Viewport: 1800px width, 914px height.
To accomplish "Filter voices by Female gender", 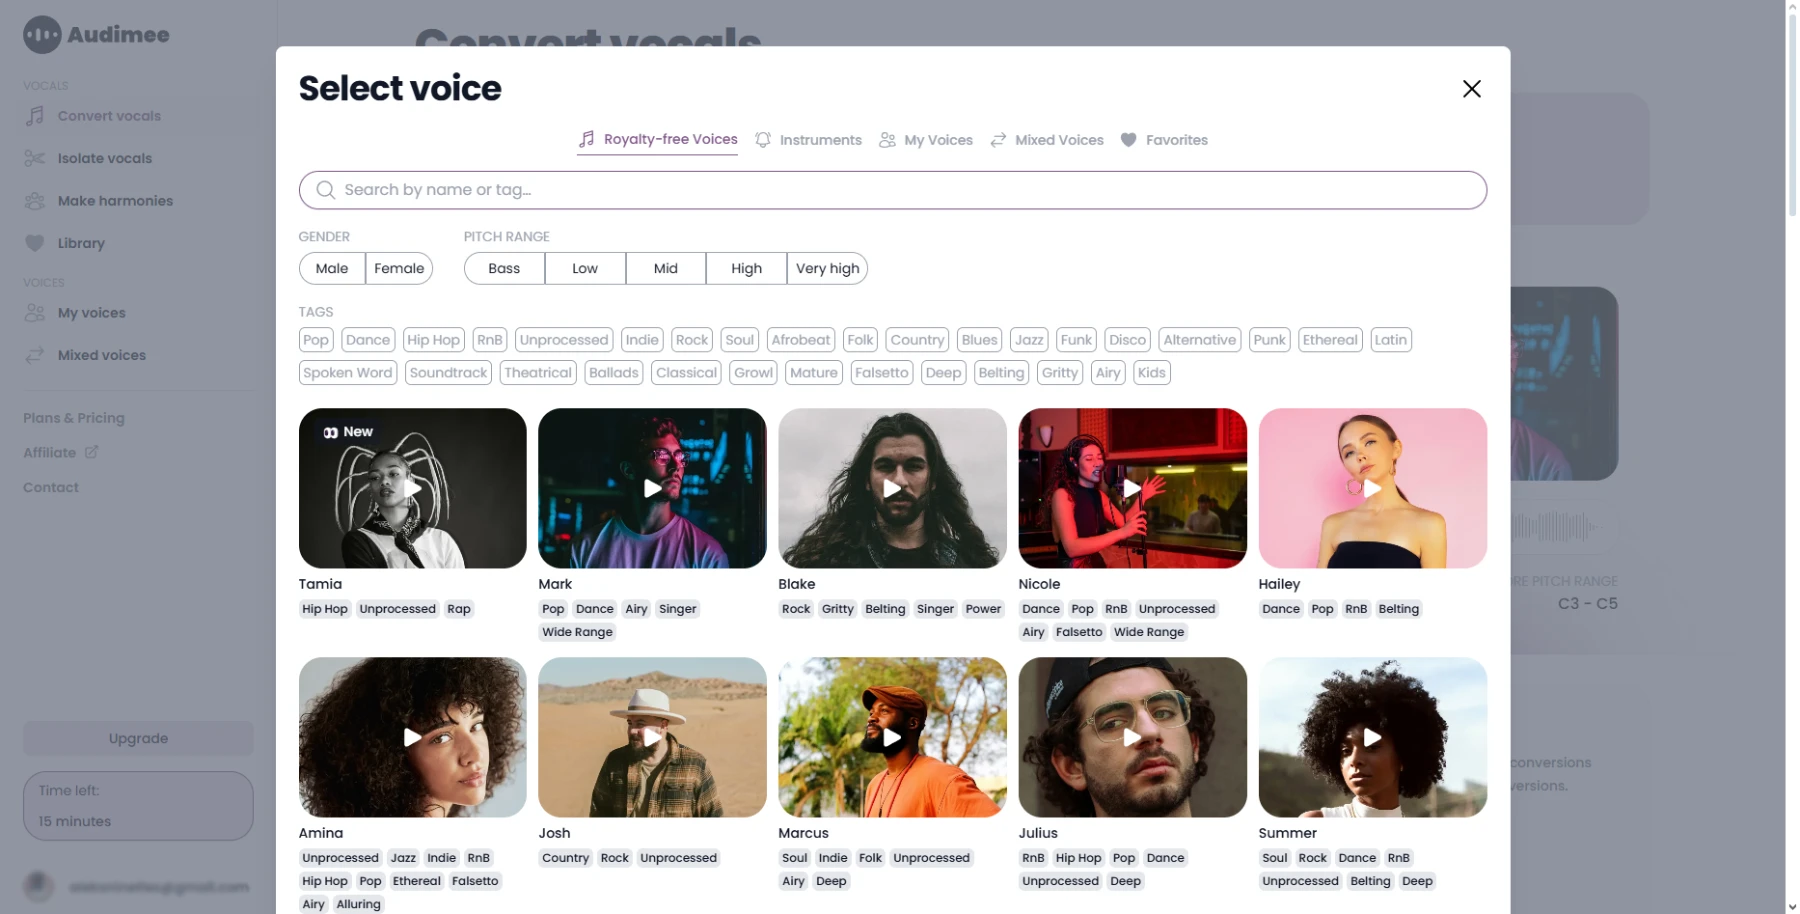I will point(399,268).
